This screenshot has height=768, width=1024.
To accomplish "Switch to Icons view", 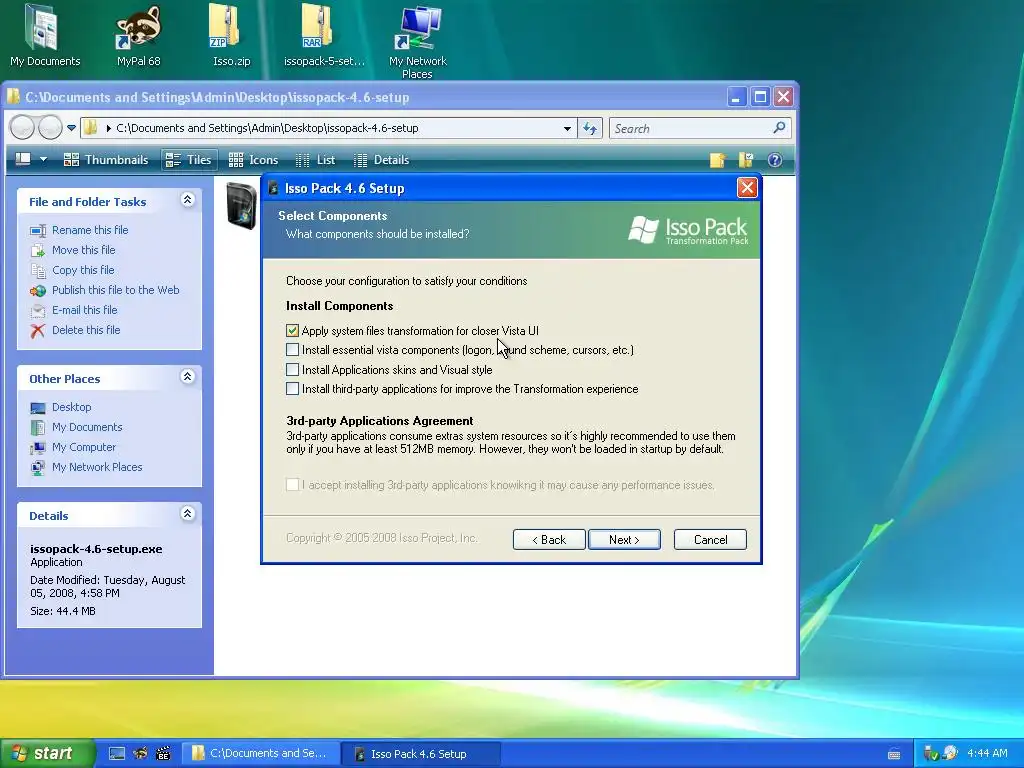I will pos(253,160).
